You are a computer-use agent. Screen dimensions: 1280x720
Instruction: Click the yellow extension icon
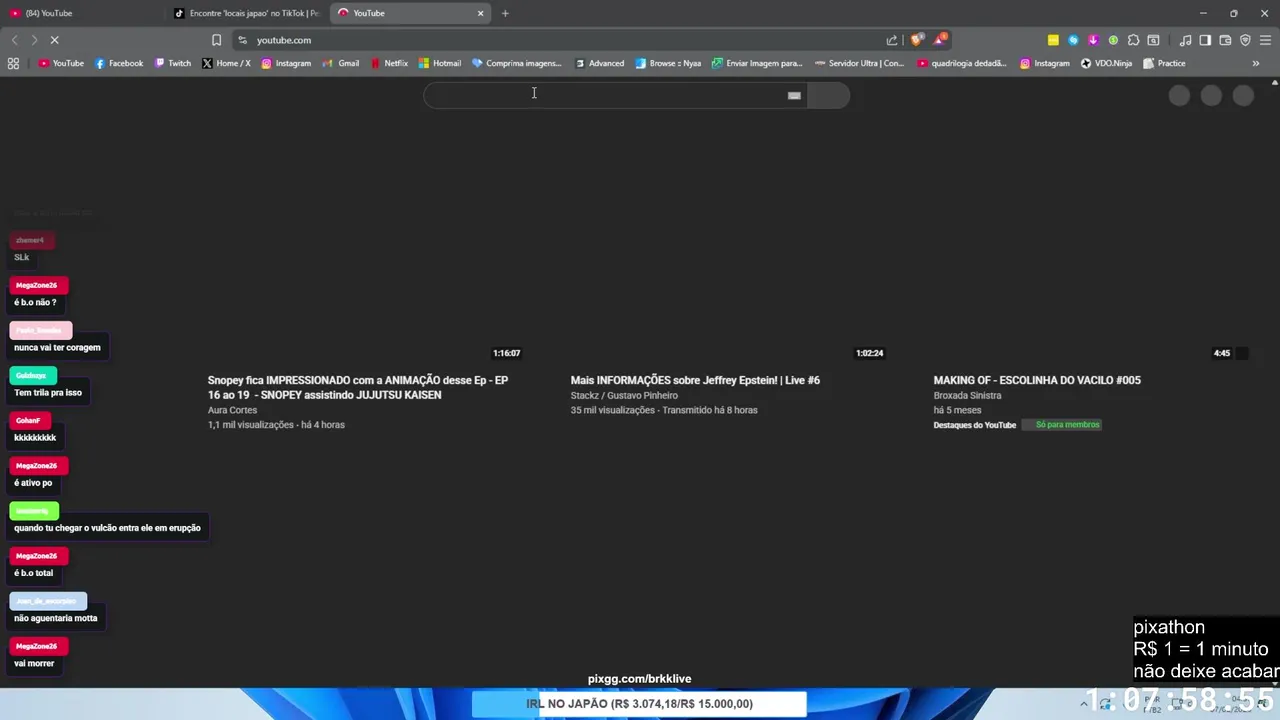tap(1053, 40)
